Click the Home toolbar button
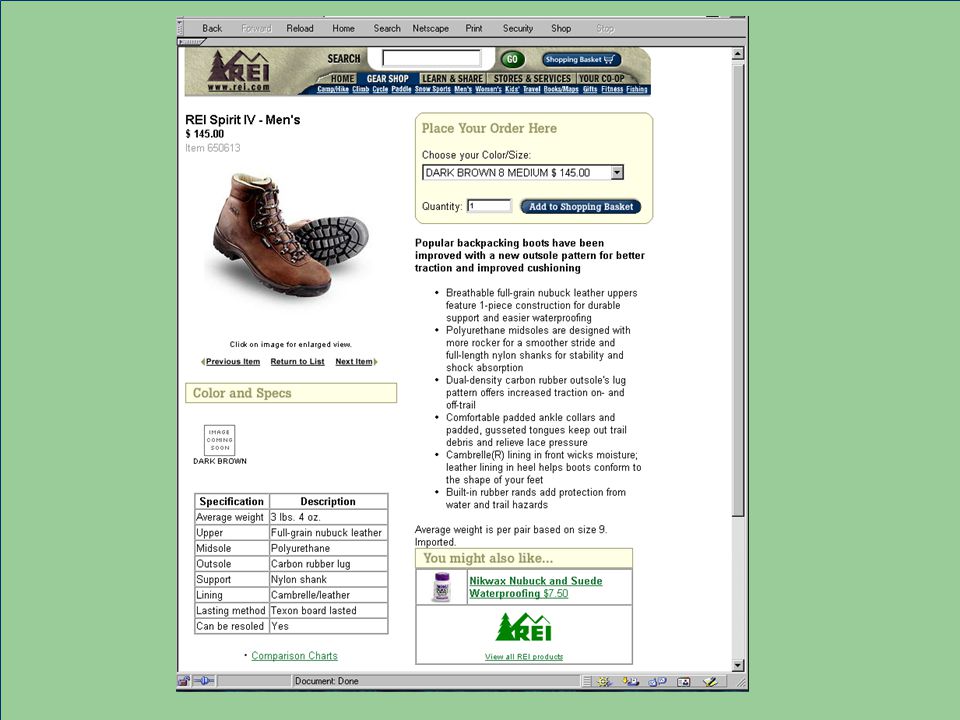The width and height of the screenshot is (960, 720). pyautogui.click(x=343, y=28)
